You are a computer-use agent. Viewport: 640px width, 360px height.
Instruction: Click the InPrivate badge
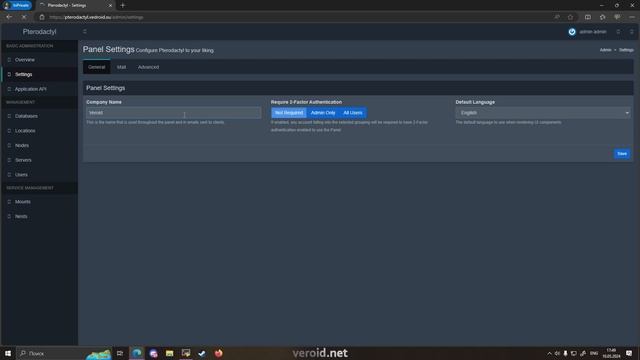pyautogui.click(x=17, y=5)
